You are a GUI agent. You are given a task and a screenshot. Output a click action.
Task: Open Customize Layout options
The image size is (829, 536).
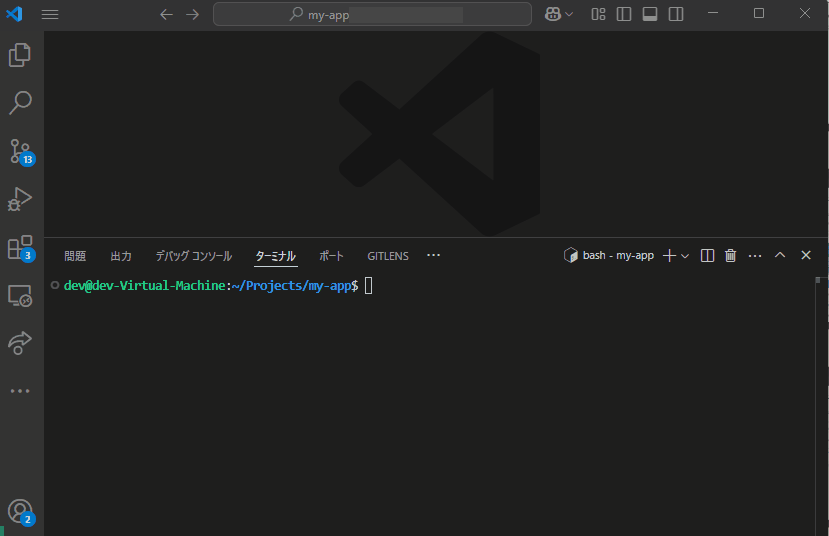(x=598, y=14)
